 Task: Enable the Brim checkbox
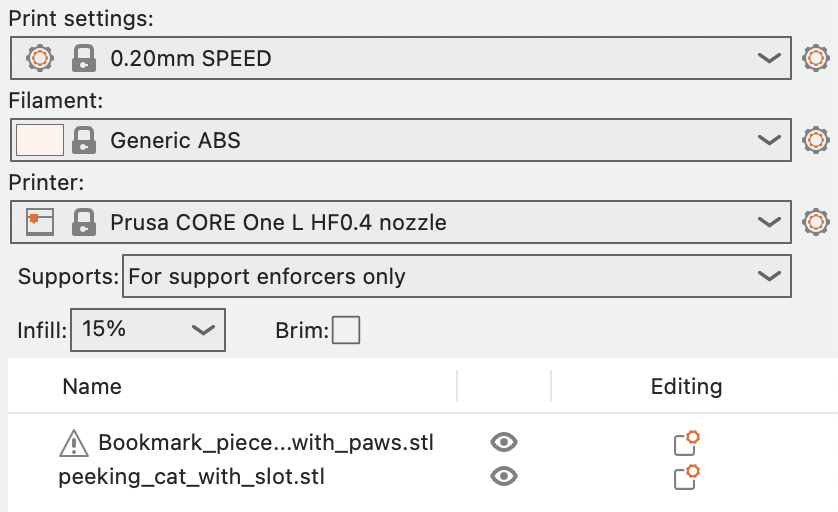coord(346,330)
